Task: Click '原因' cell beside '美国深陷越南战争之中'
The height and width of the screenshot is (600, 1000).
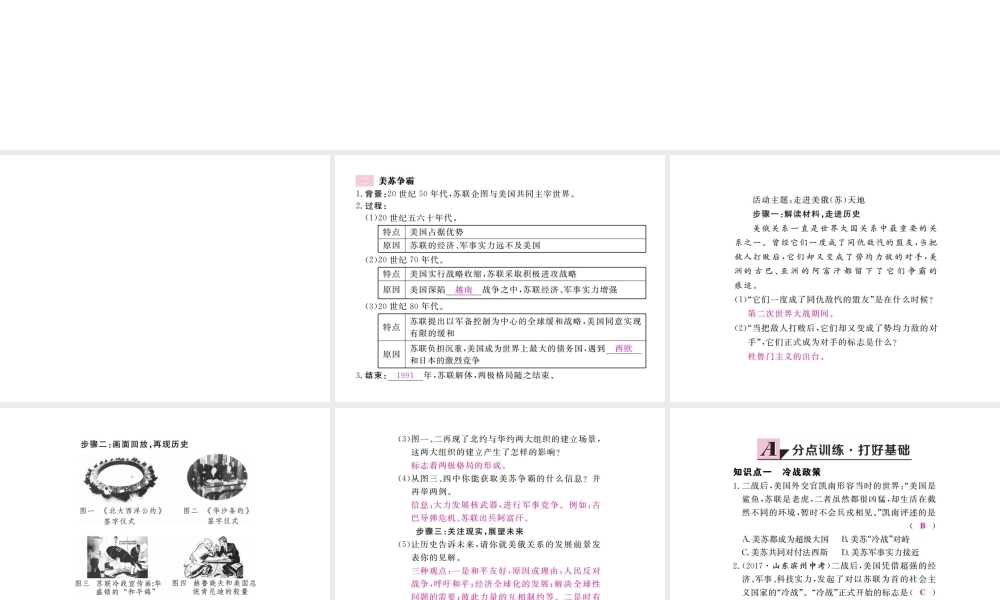Action: pos(392,289)
